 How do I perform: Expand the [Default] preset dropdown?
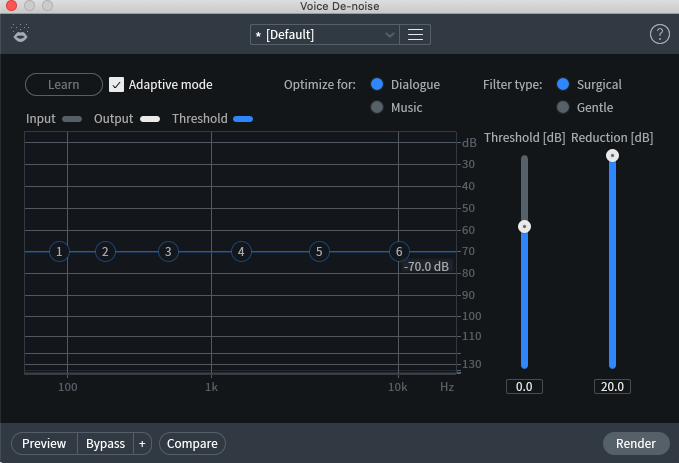tap(325, 35)
